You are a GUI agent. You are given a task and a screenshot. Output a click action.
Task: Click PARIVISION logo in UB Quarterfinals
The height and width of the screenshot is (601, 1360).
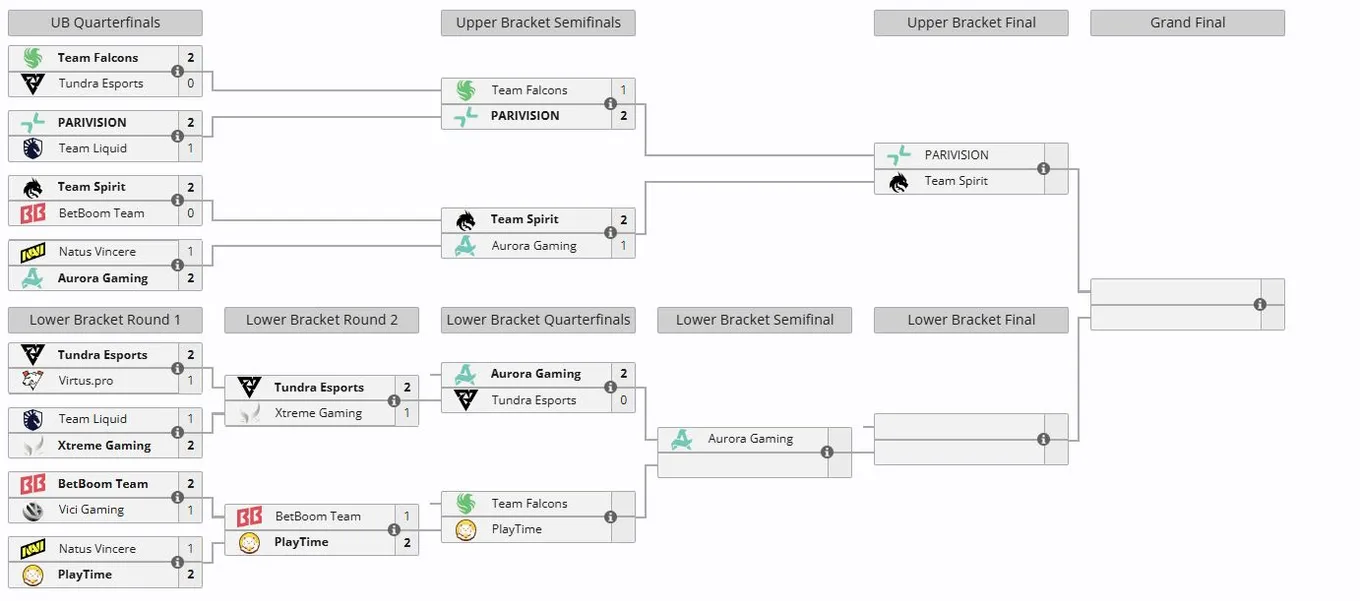tap(33, 123)
